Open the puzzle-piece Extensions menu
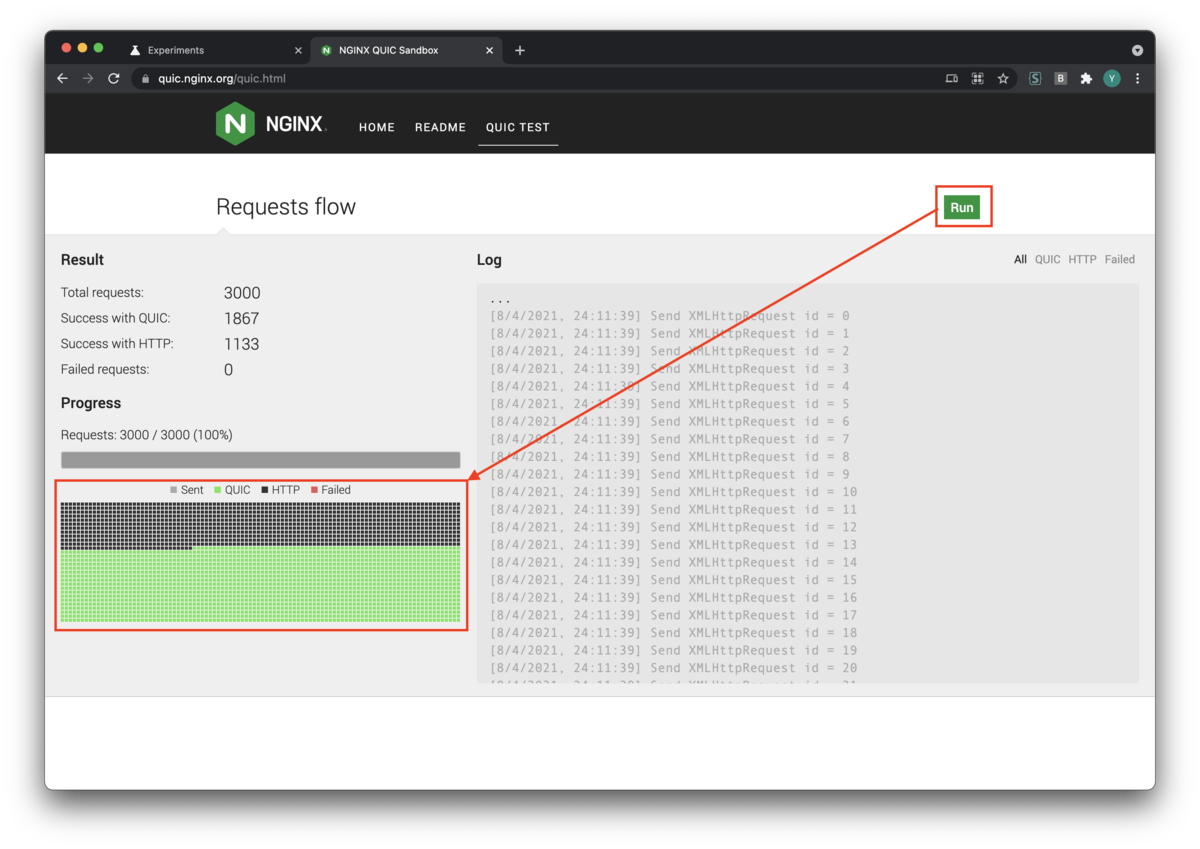The width and height of the screenshot is (1200, 849). click(x=1086, y=78)
